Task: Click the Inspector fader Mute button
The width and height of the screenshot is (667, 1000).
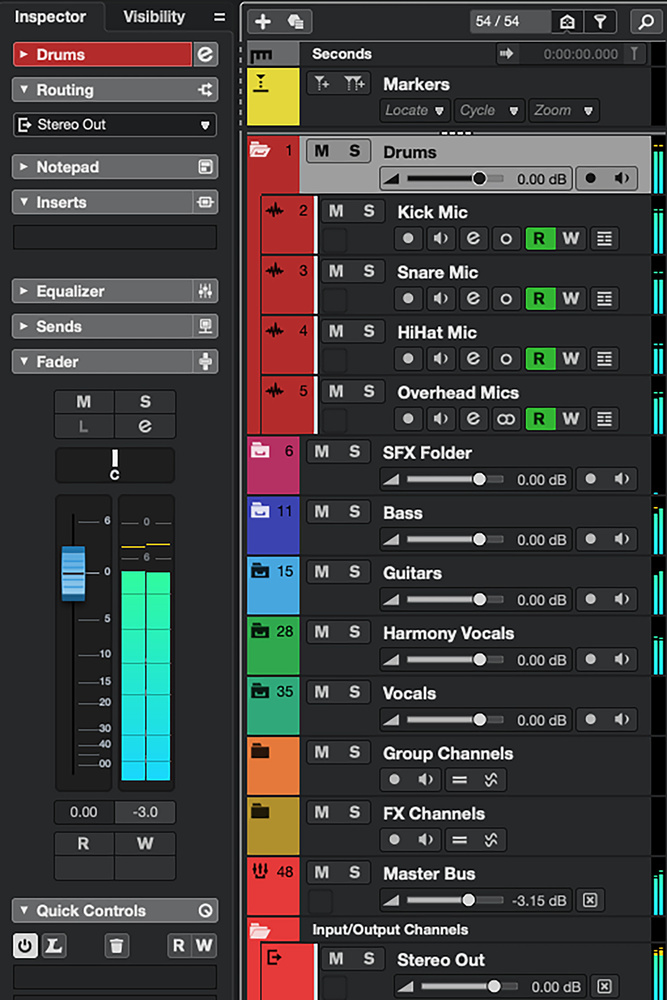Action: [x=84, y=402]
